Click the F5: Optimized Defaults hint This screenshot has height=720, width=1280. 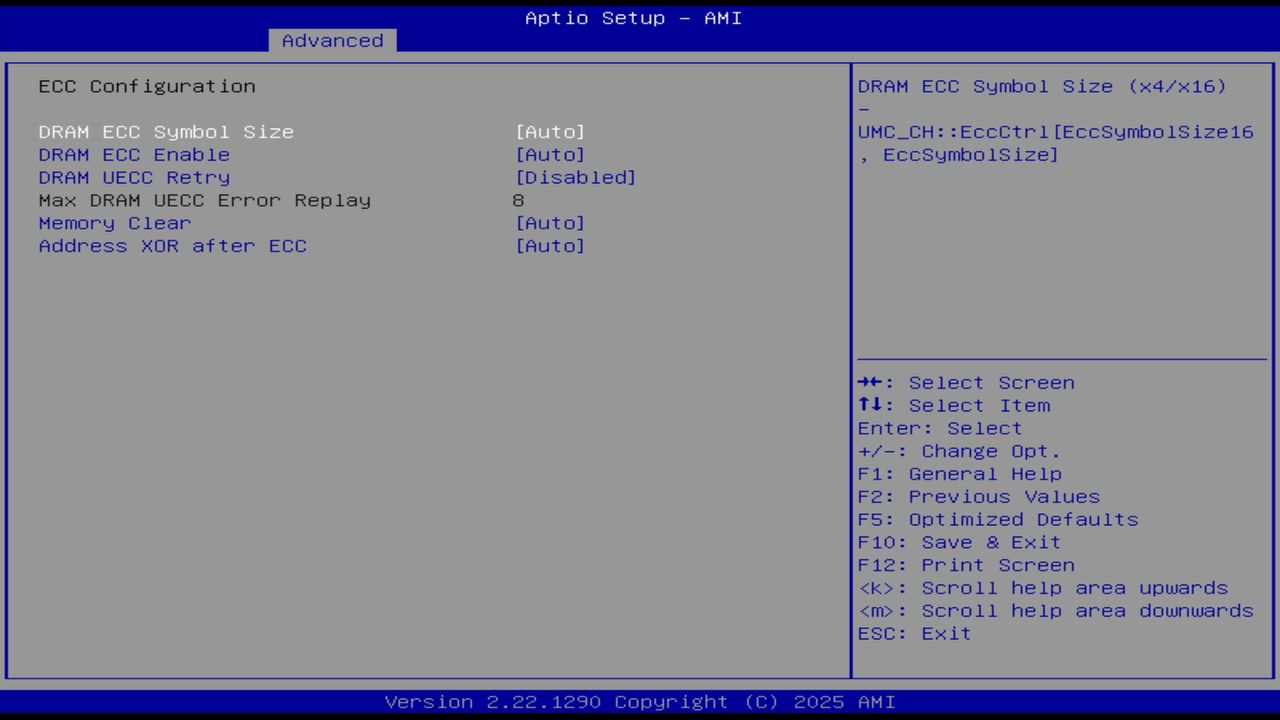998,520
